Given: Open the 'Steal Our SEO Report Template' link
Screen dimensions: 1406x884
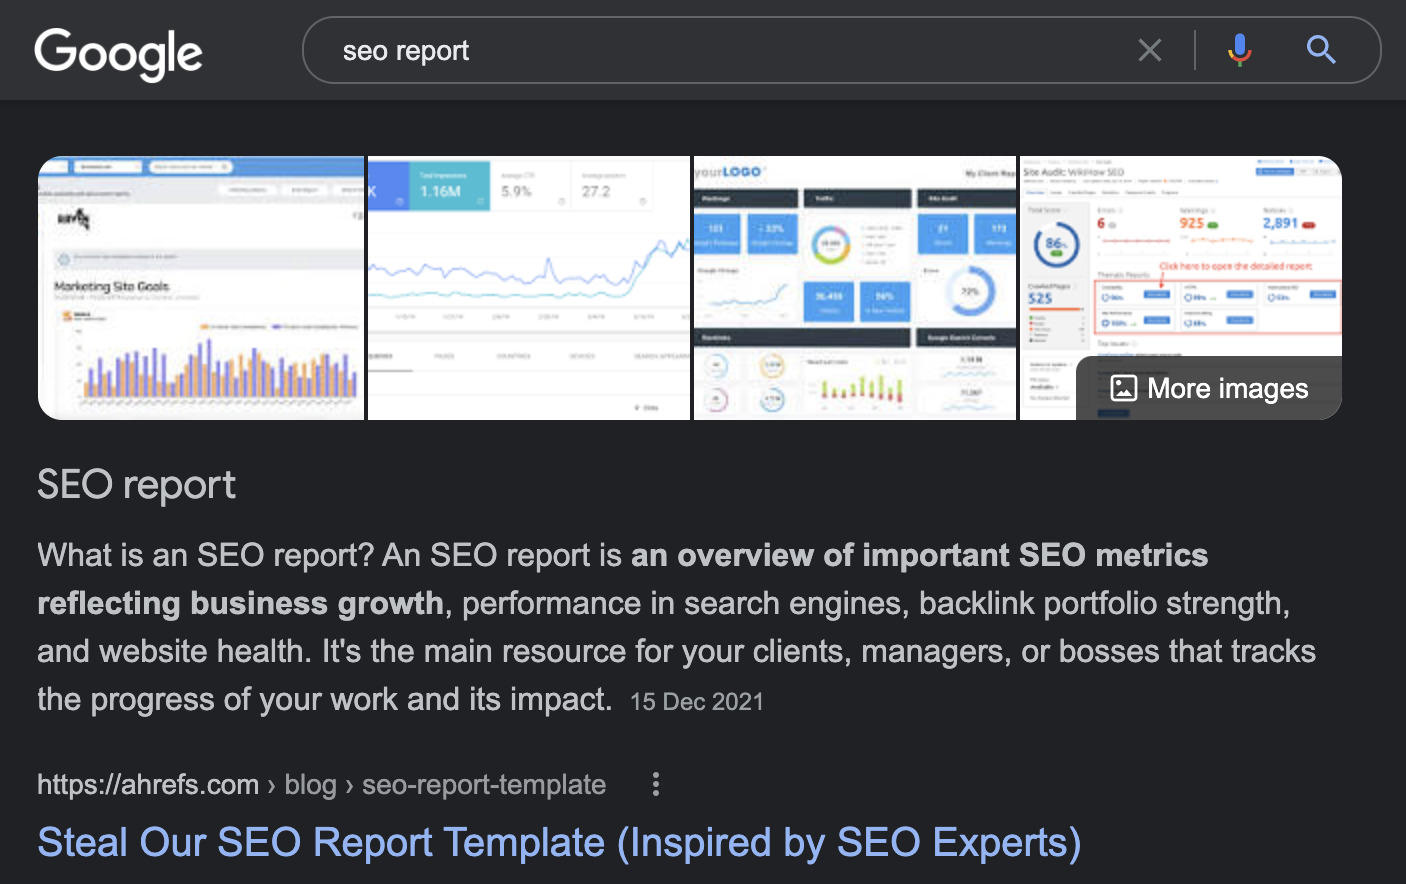Looking at the screenshot, I should tap(559, 842).
